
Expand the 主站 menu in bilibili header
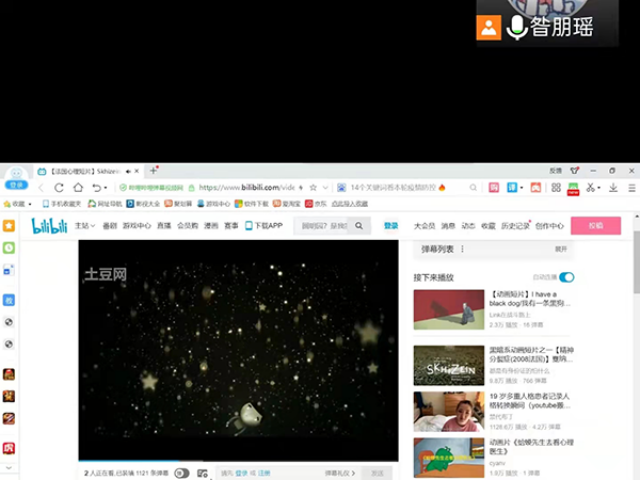(x=85, y=226)
